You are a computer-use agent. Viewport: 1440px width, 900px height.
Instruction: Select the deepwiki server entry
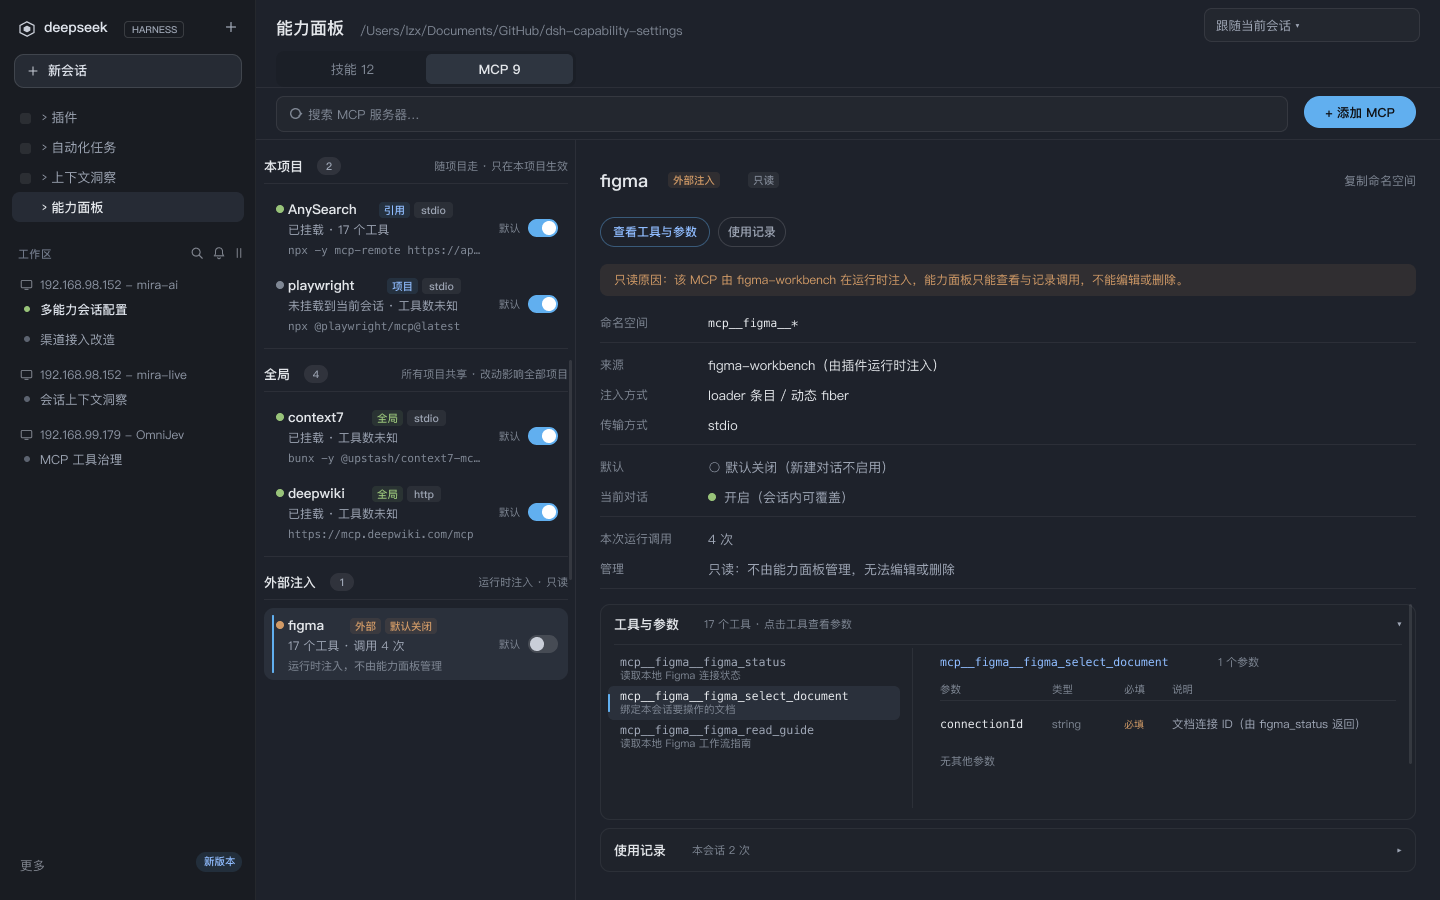pyautogui.click(x=416, y=514)
